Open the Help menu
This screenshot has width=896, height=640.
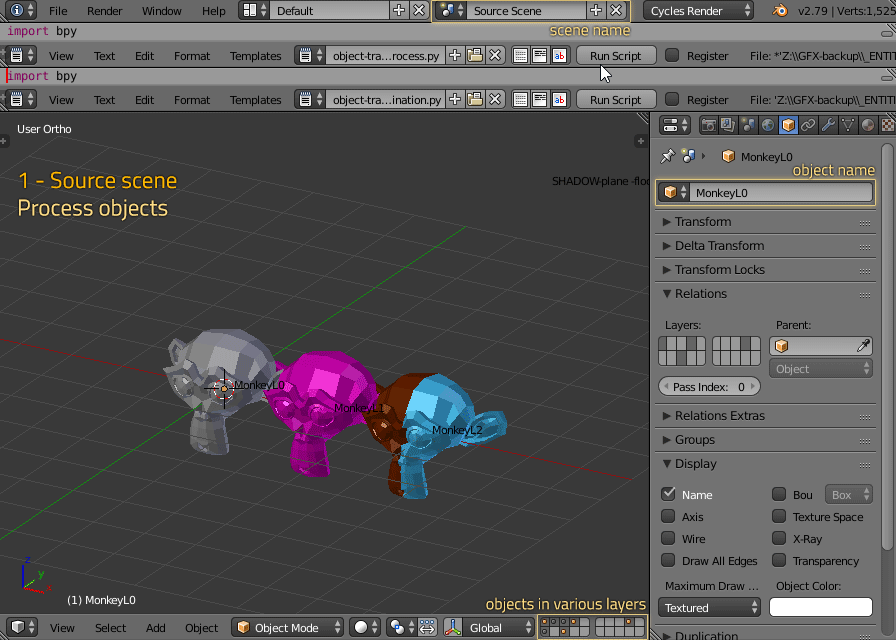click(214, 11)
